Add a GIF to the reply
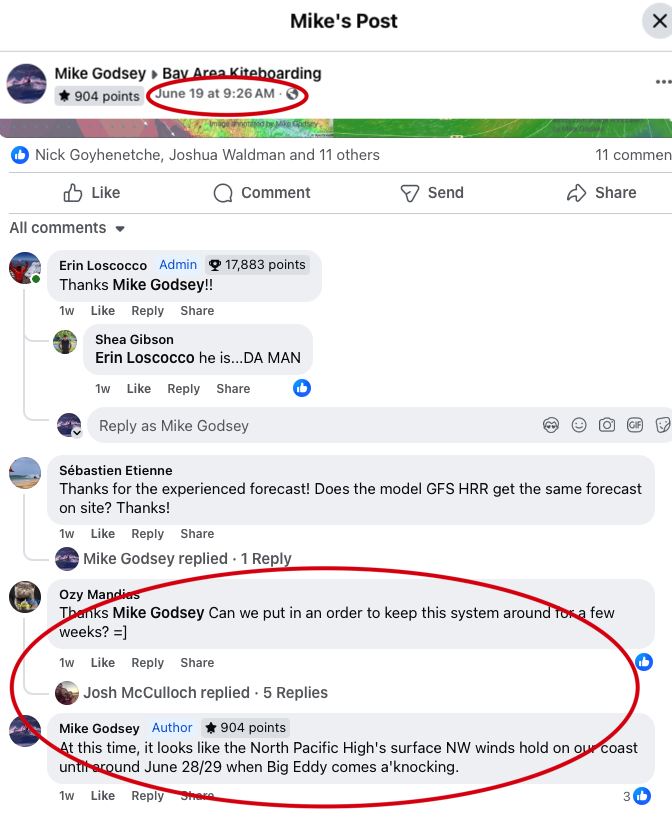The image size is (672, 815). click(x=635, y=426)
